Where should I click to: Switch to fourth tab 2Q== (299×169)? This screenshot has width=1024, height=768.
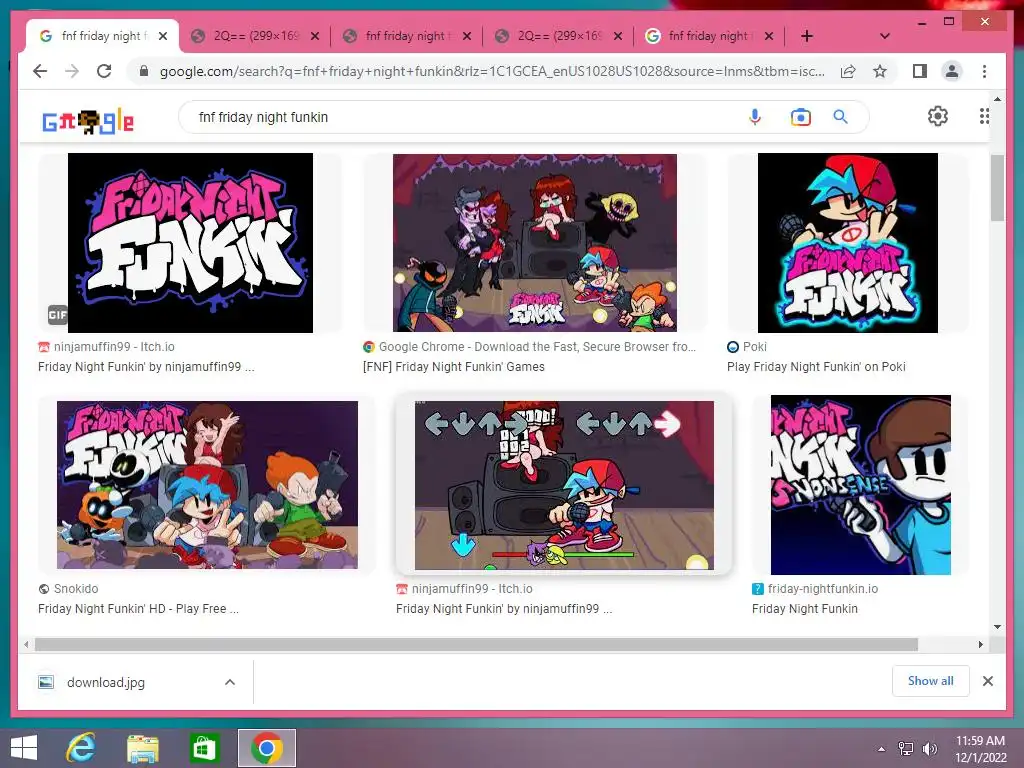pyautogui.click(x=560, y=36)
